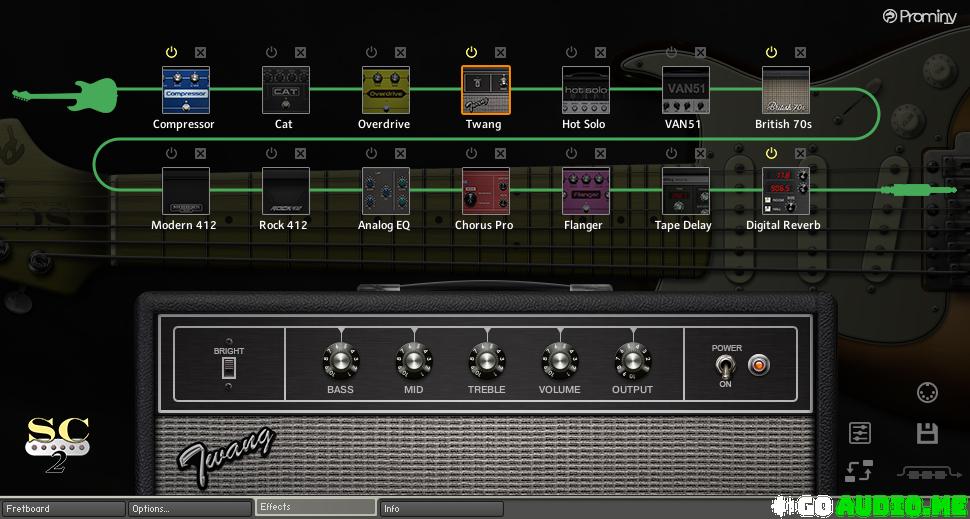Viewport: 970px width, 519px height.
Task: Remove Rock 412 with its X button
Action: click(301, 153)
